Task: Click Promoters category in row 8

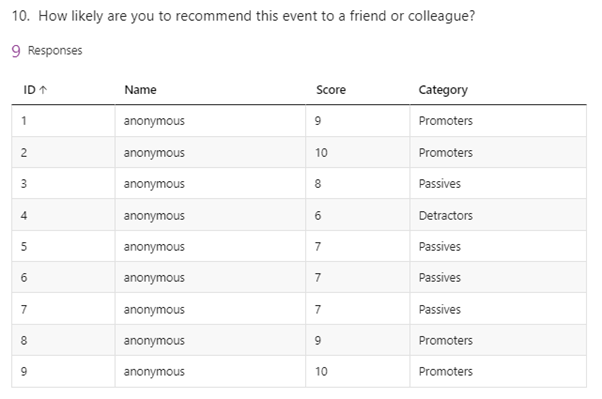Action: pos(445,341)
